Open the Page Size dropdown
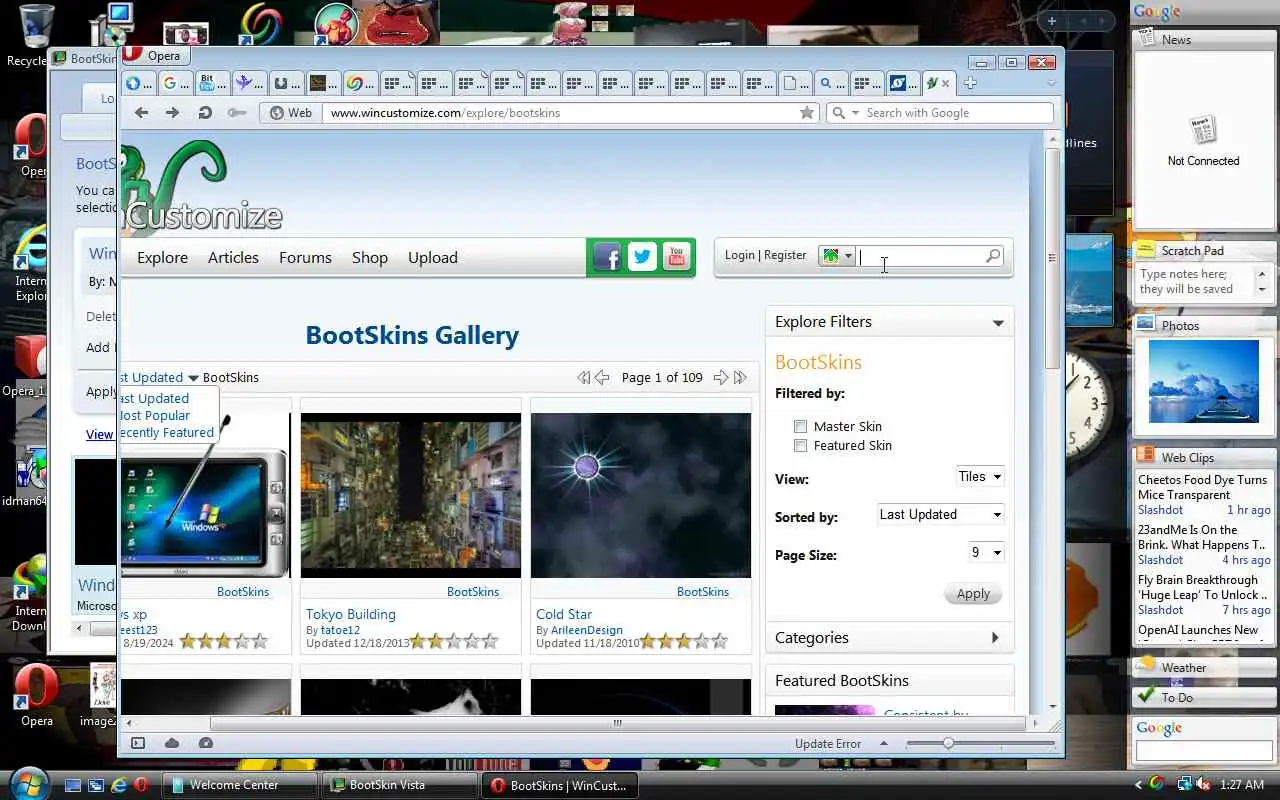Screen dimensions: 1280x800 986,553
